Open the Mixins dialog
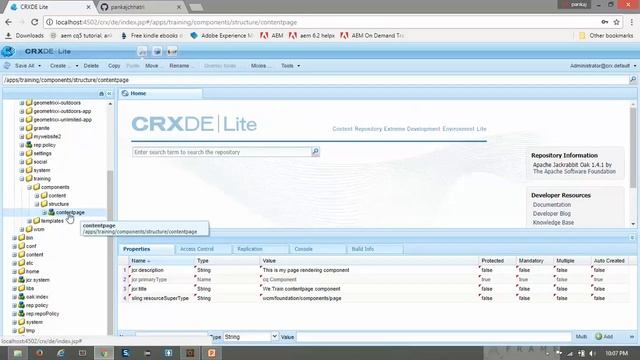This screenshot has width=640, height=360. coord(261,66)
